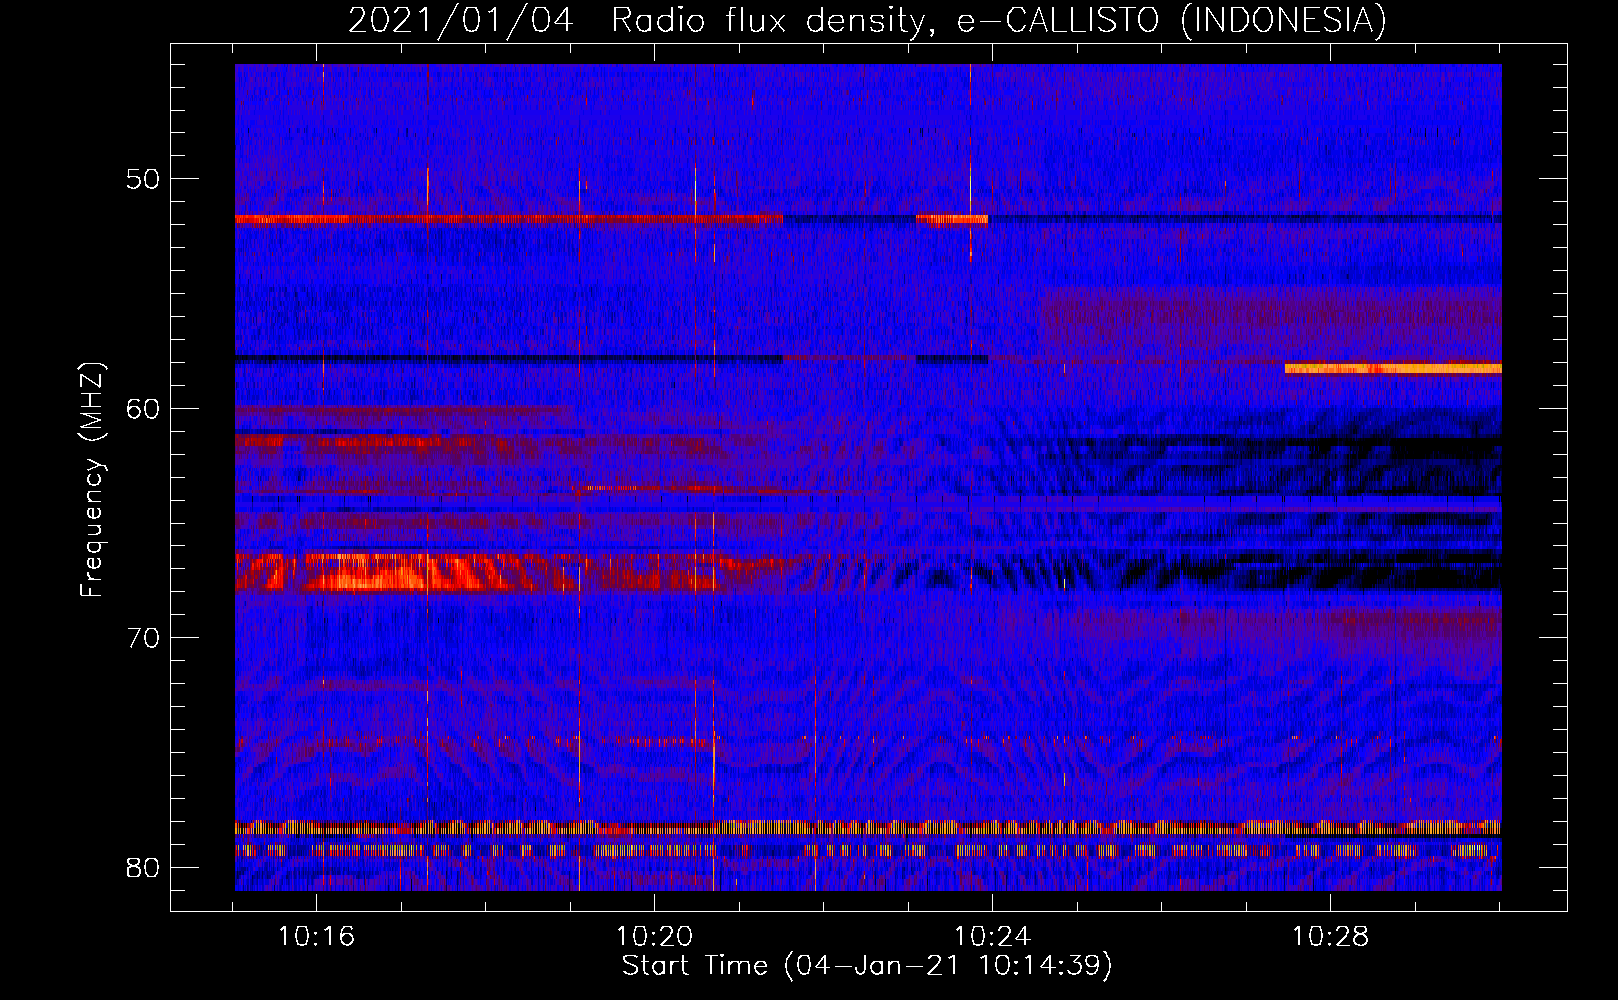
Task: Click the 10:20 time tick label
Action: 655,936
